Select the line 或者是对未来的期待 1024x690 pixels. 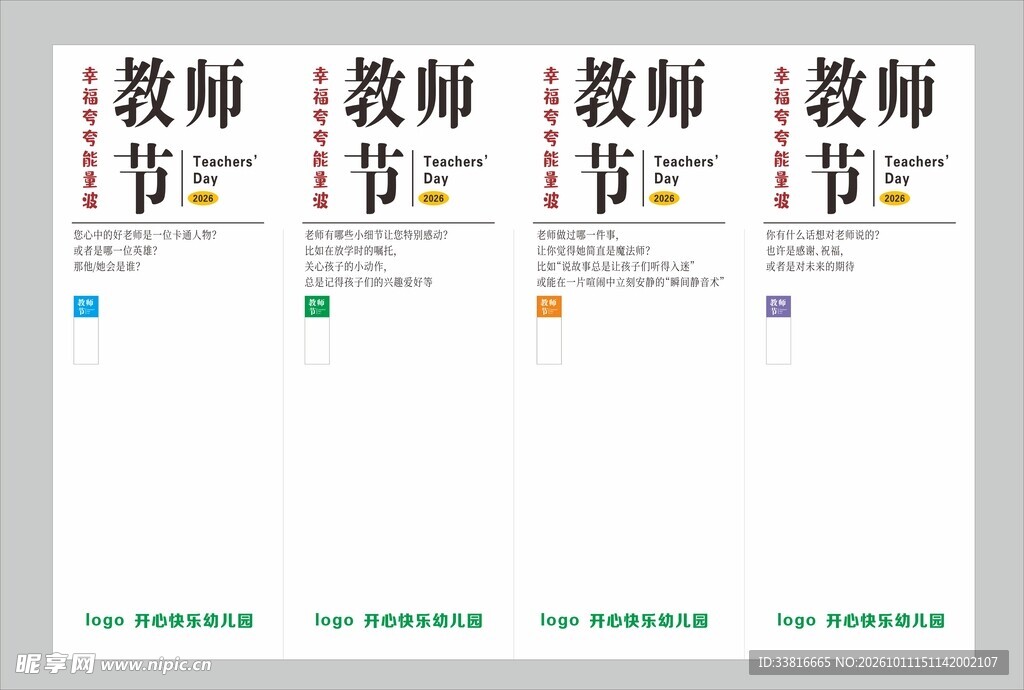810,266
